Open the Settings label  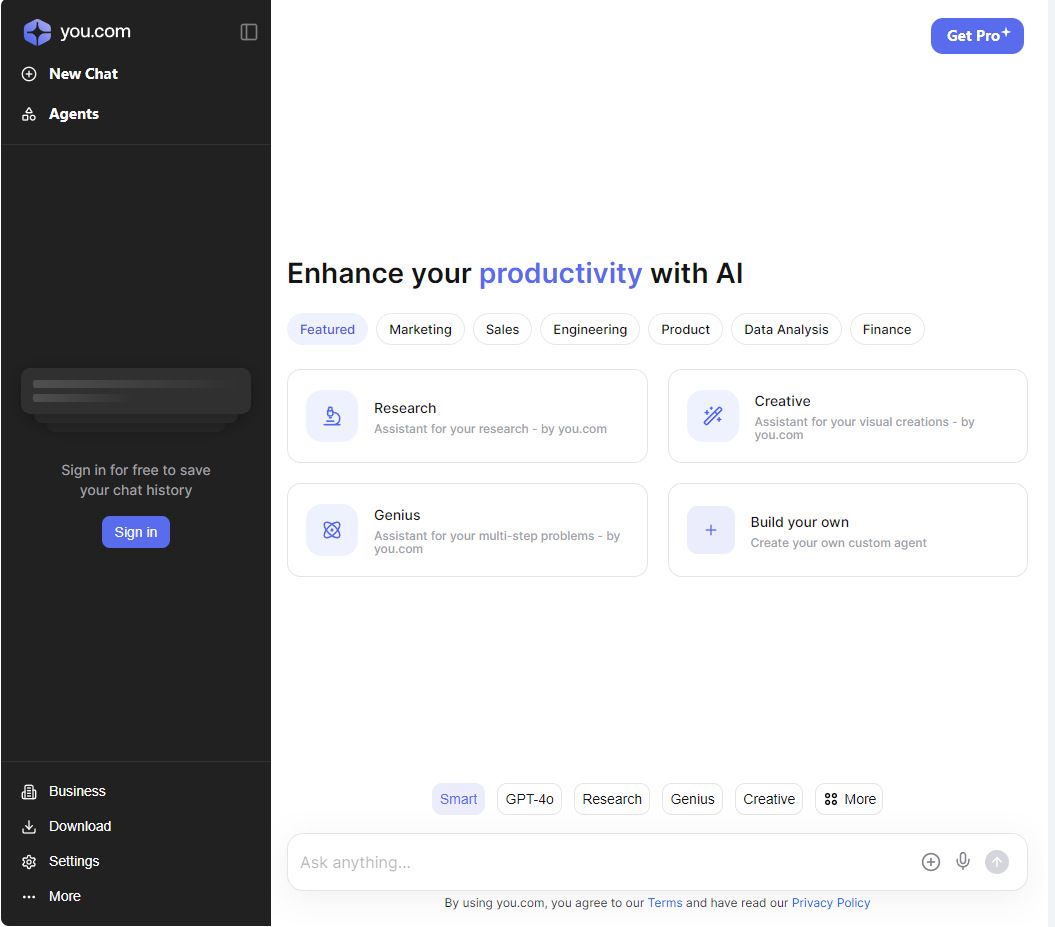click(74, 862)
